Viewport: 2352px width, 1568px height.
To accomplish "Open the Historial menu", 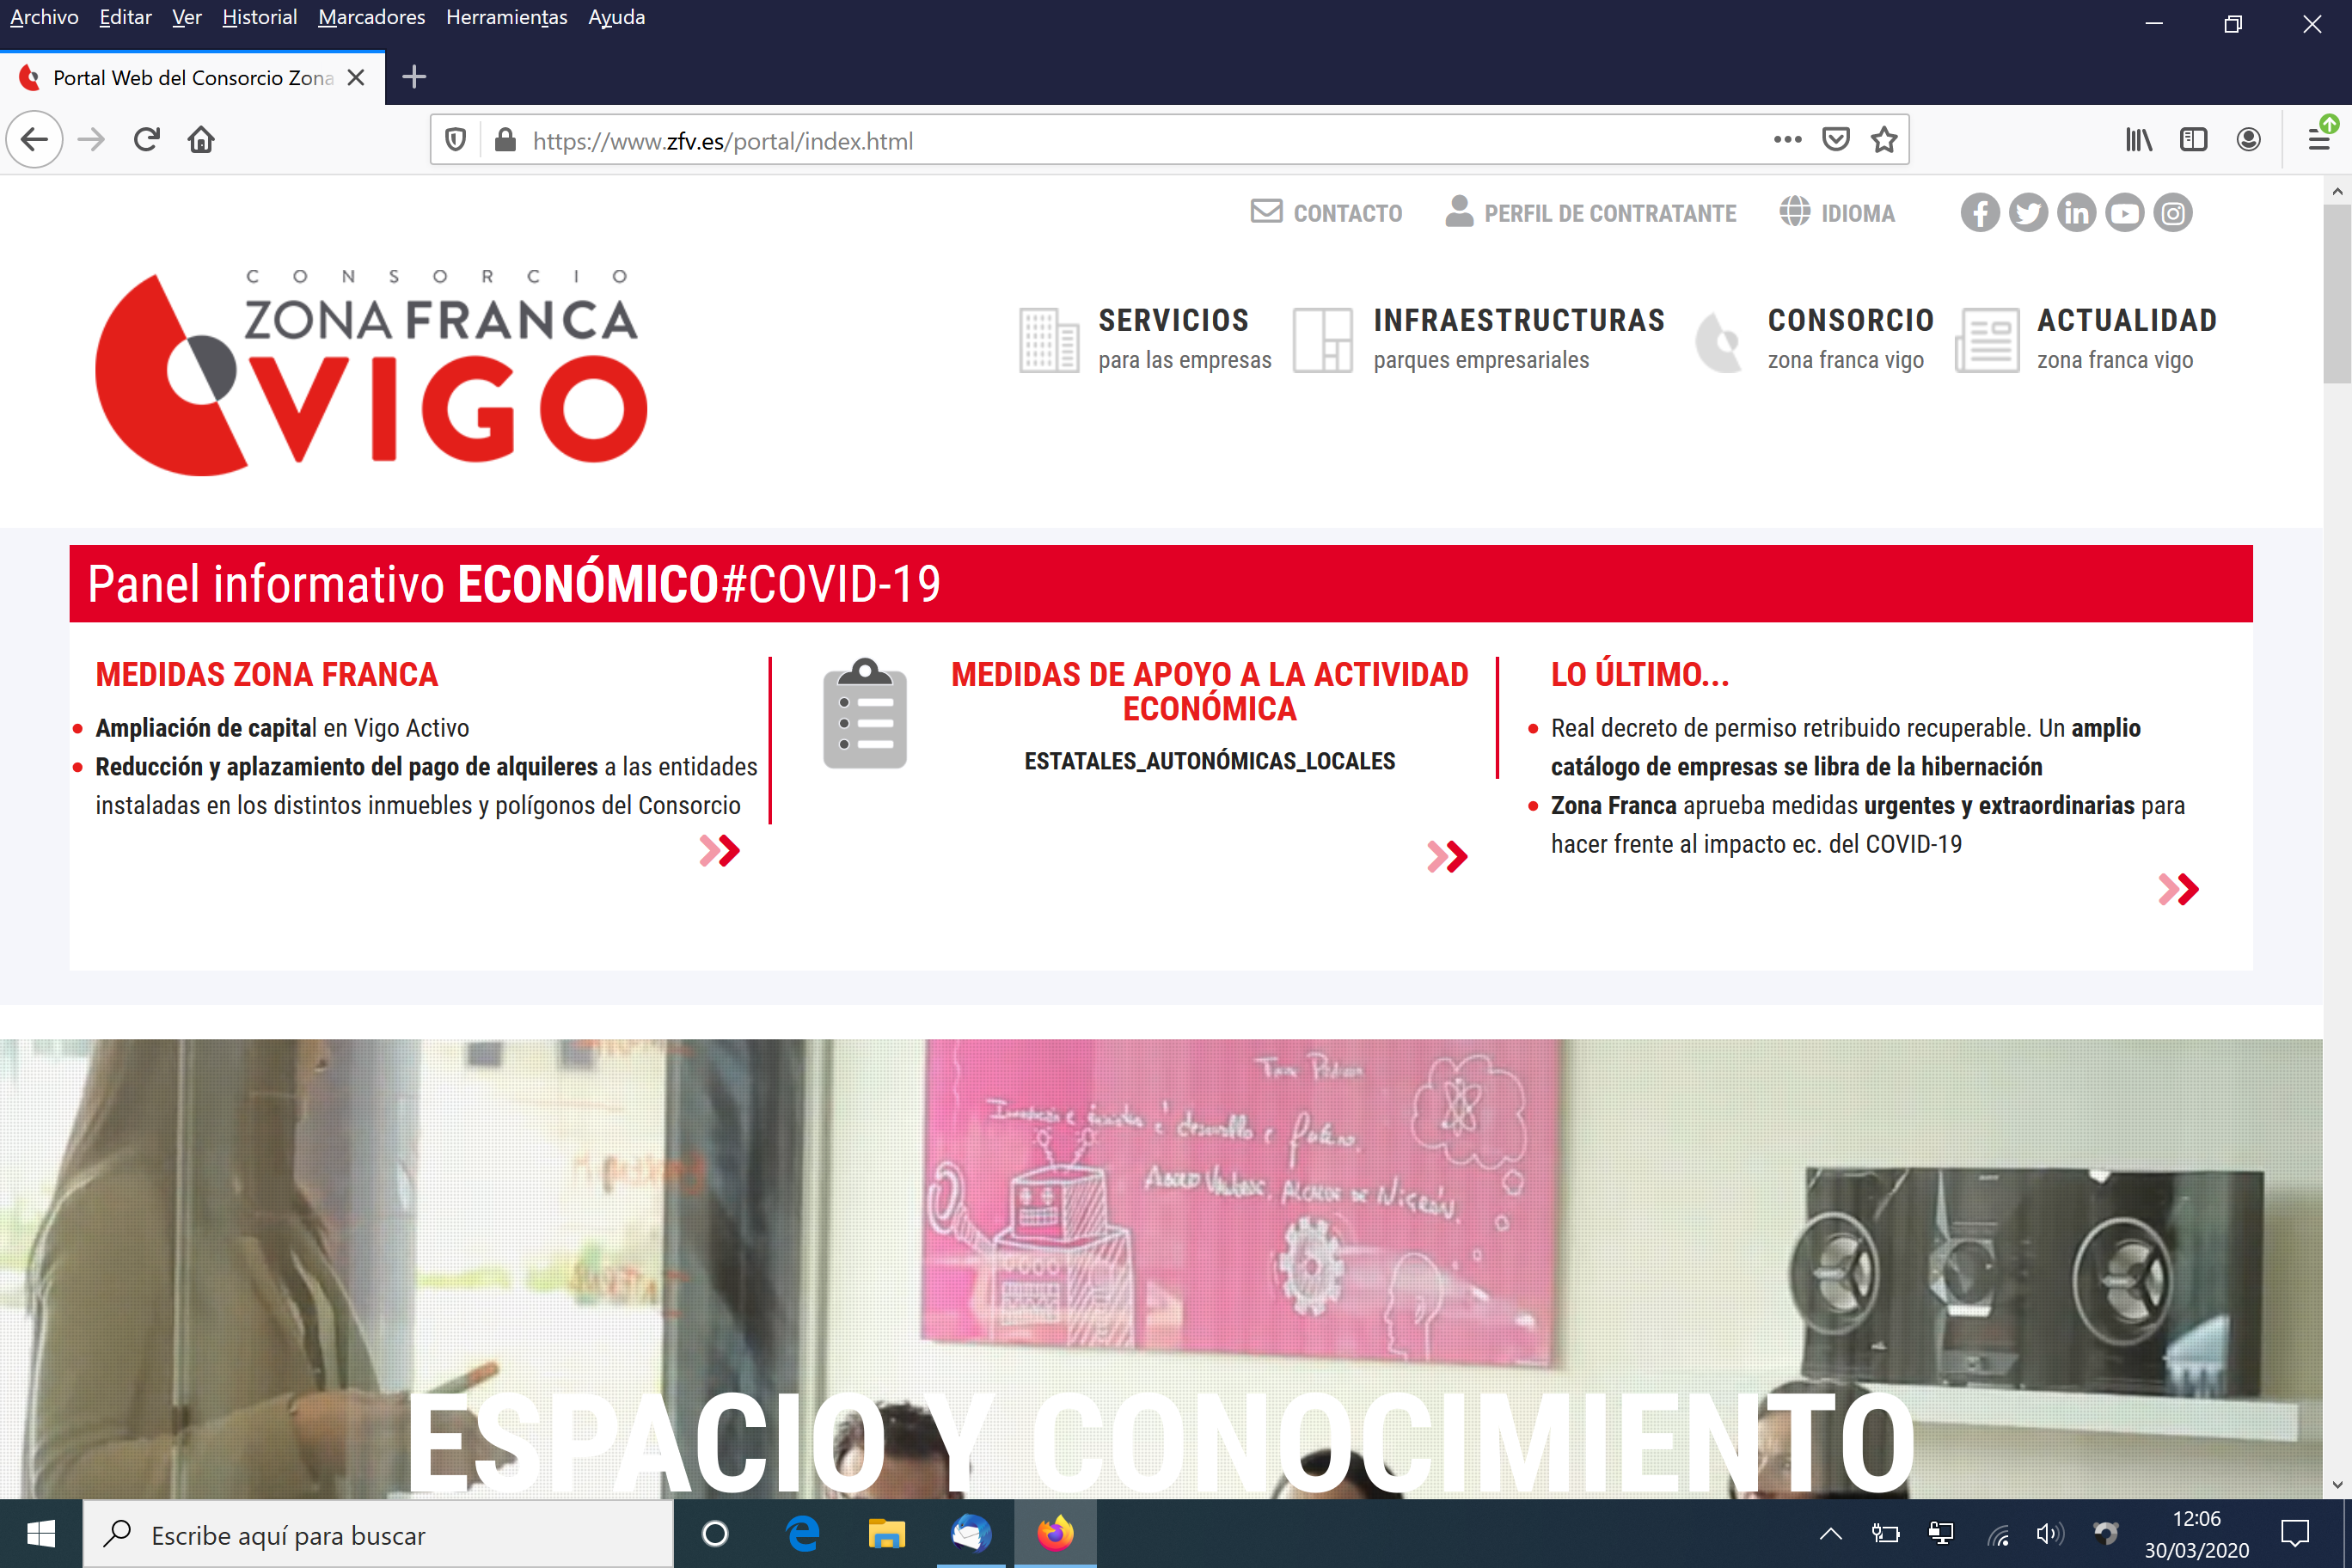I will click(259, 17).
